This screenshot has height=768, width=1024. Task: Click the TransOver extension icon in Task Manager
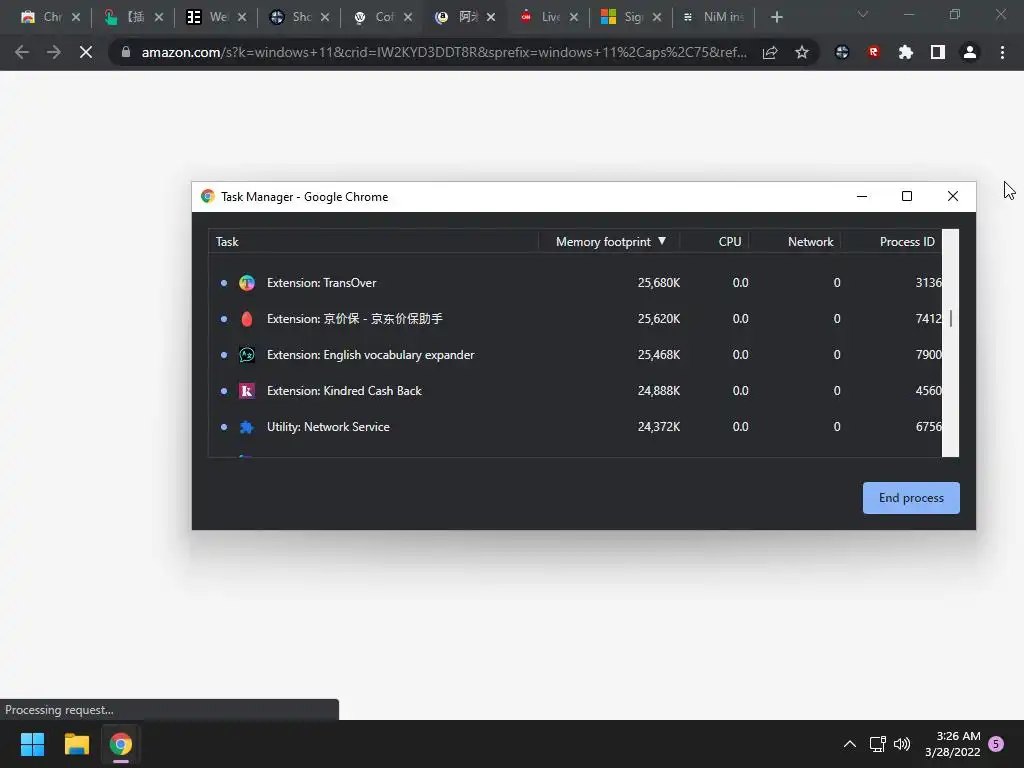247,283
